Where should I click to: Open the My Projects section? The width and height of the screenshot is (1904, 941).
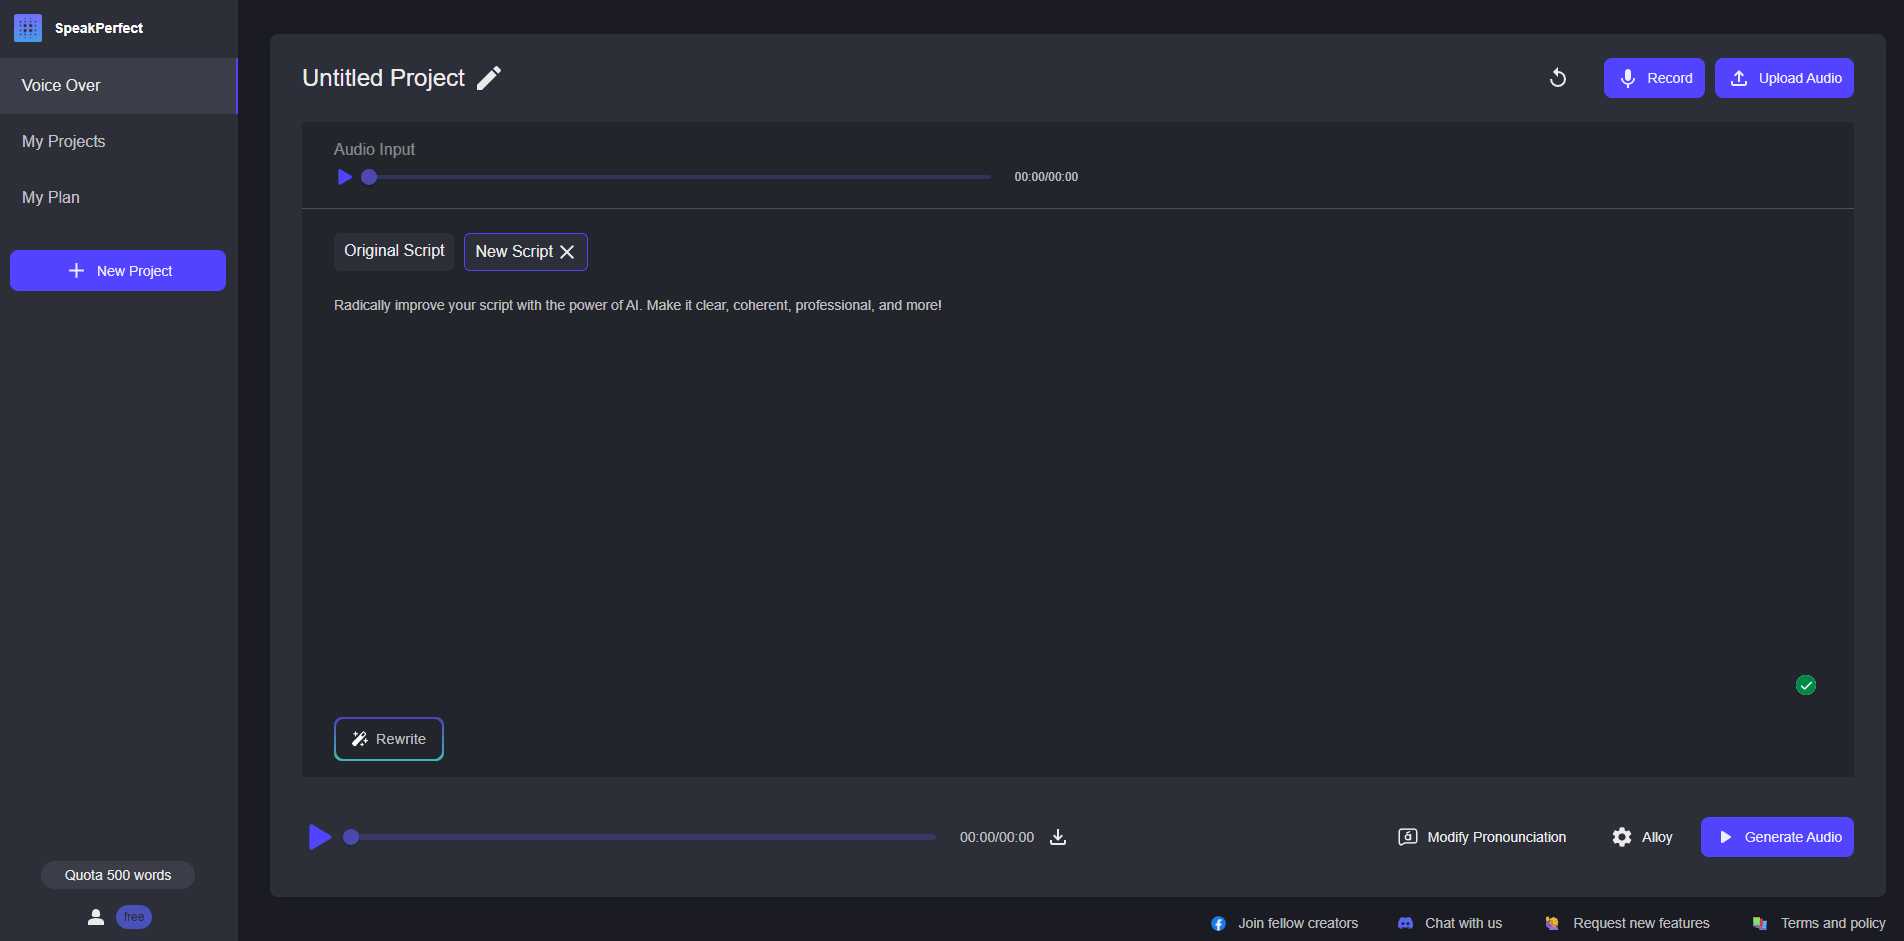[63, 141]
